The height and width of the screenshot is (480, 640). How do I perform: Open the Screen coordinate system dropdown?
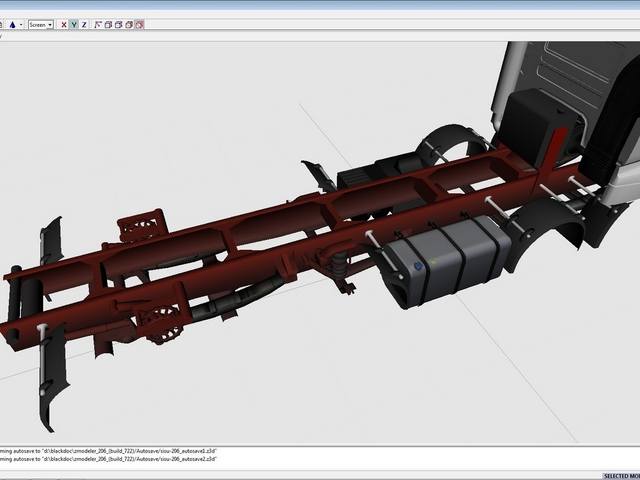point(41,24)
